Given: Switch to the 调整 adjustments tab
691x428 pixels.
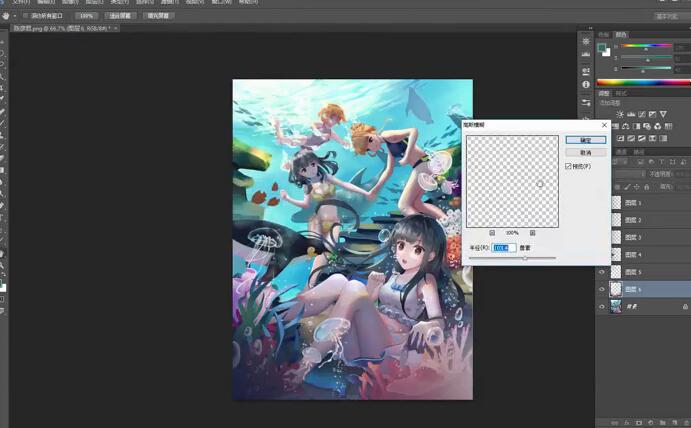Looking at the screenshot, I should [x=604, y=93].
